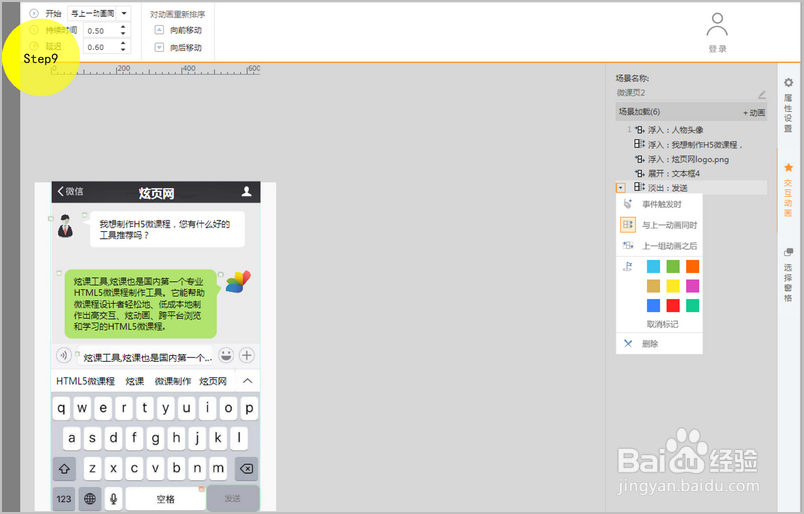Choose 事件触发时 from the menu
Screen dimensions: 804x514
[x=659, y=204]
